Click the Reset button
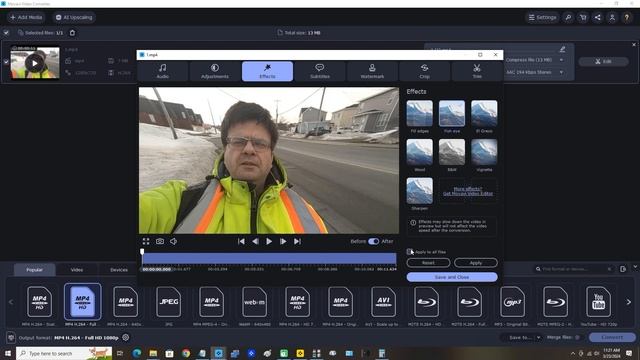Screen dimensions: 640x360 (428, 263)
